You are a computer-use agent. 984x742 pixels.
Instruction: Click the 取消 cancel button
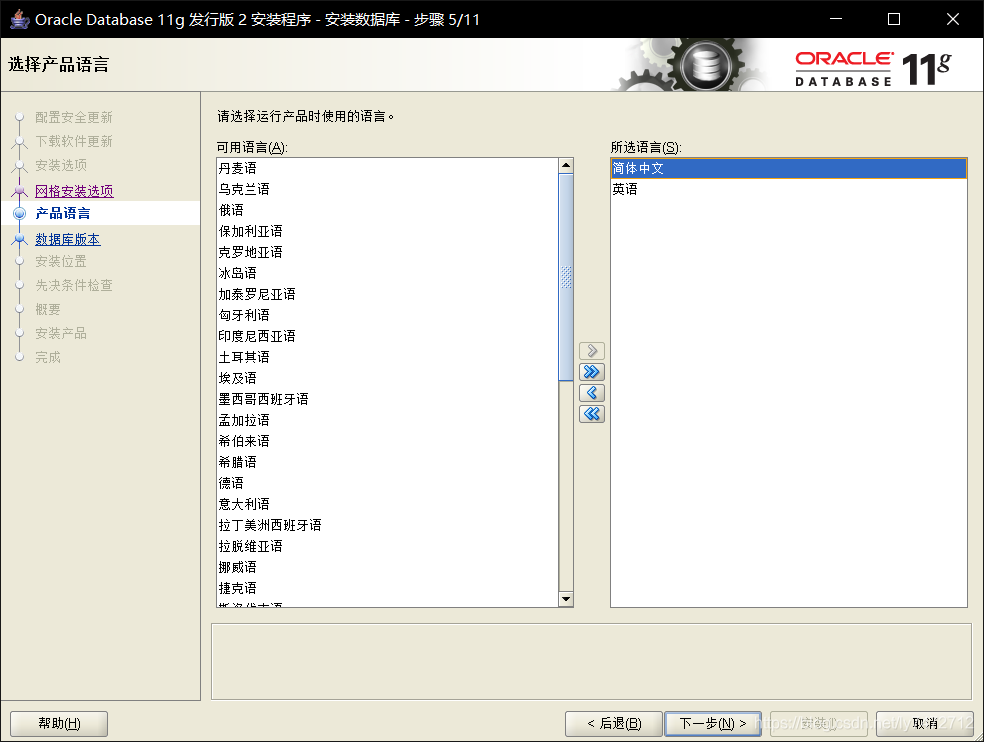[924, 724]
